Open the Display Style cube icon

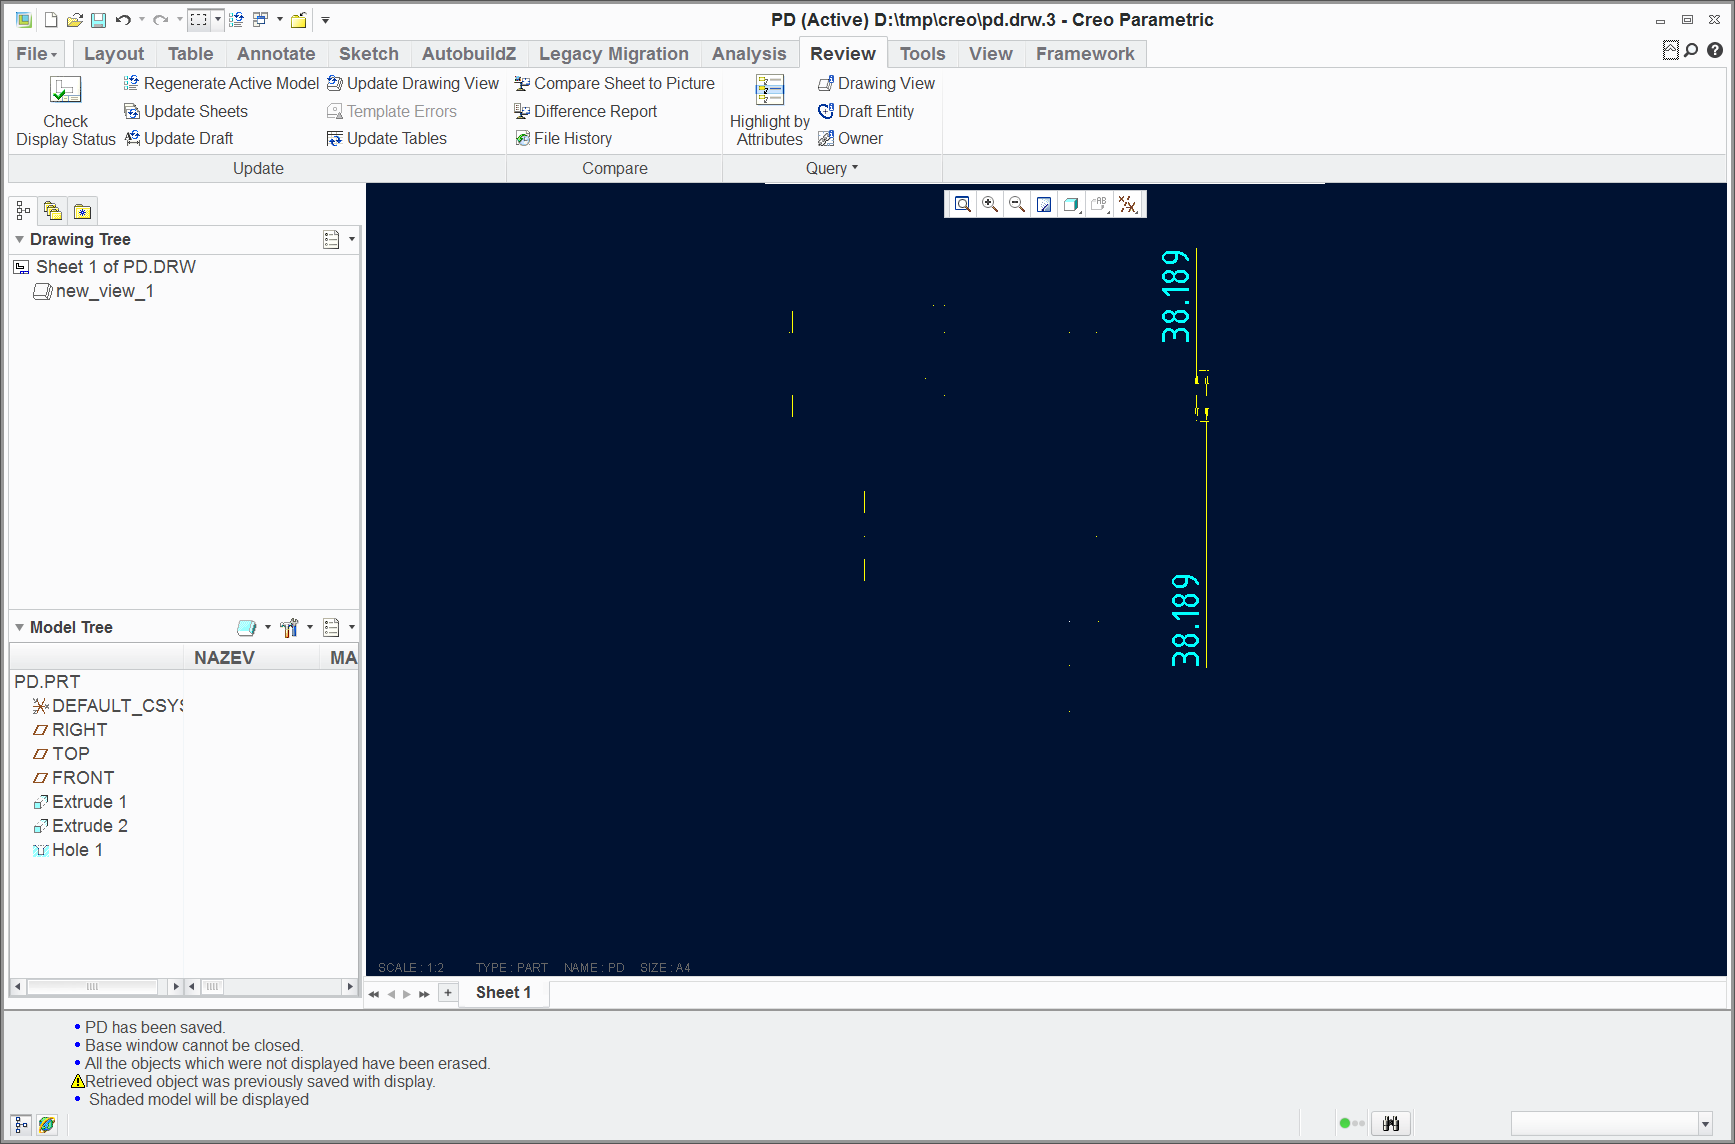1071,204
